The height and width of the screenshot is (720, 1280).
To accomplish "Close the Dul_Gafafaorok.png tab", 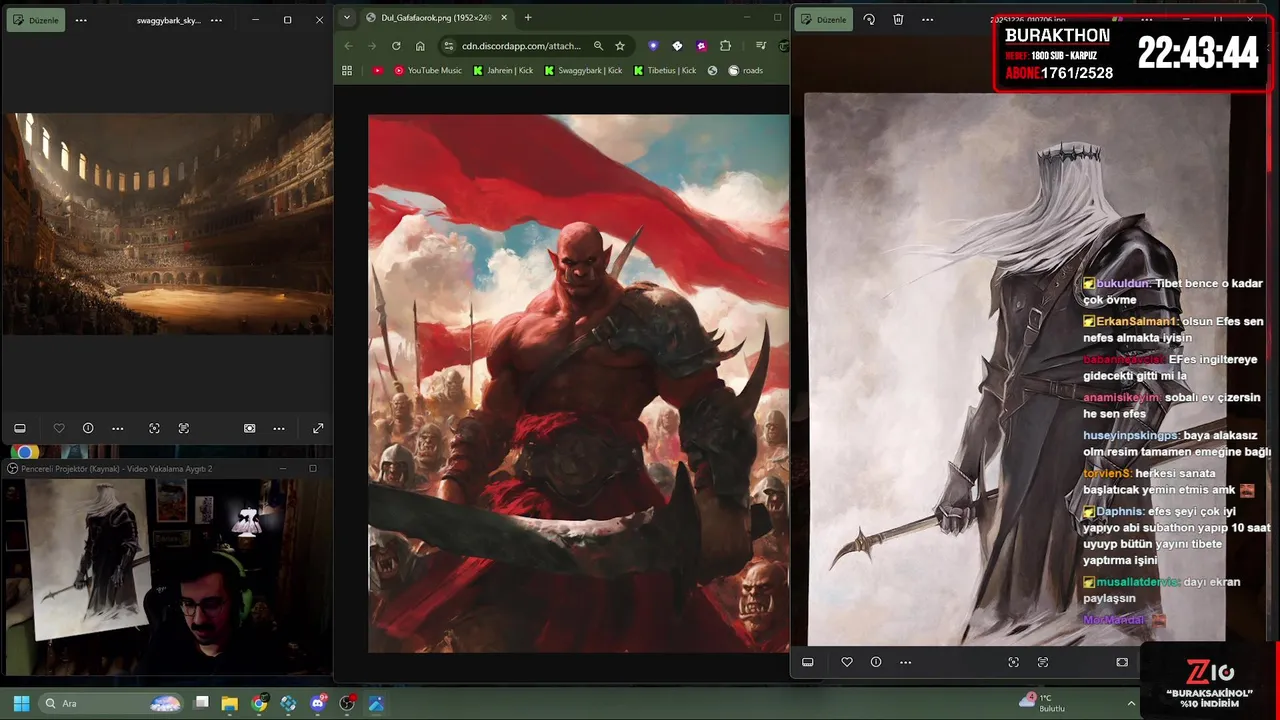I will pos(504,17).
